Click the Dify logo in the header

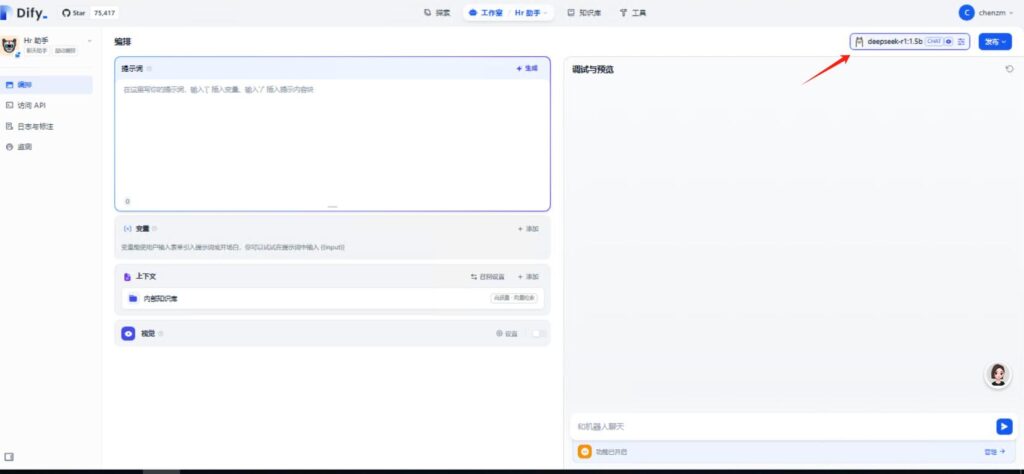[x=24, y=13]
